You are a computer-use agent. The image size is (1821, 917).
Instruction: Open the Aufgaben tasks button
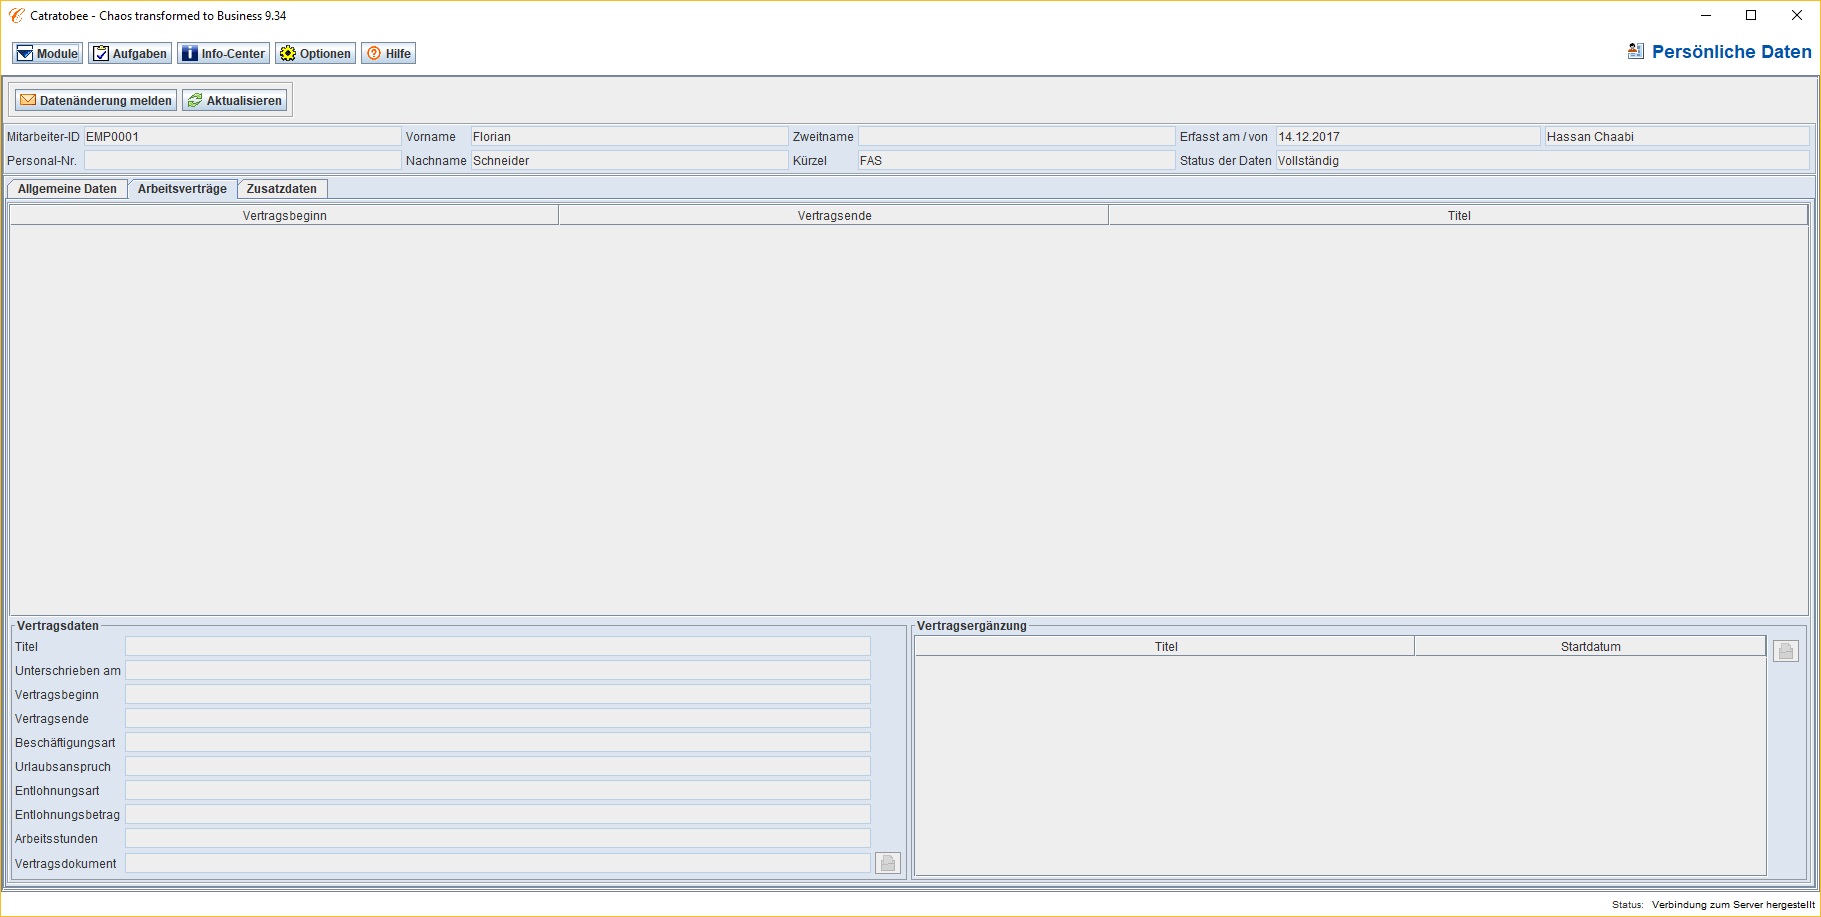130,54
